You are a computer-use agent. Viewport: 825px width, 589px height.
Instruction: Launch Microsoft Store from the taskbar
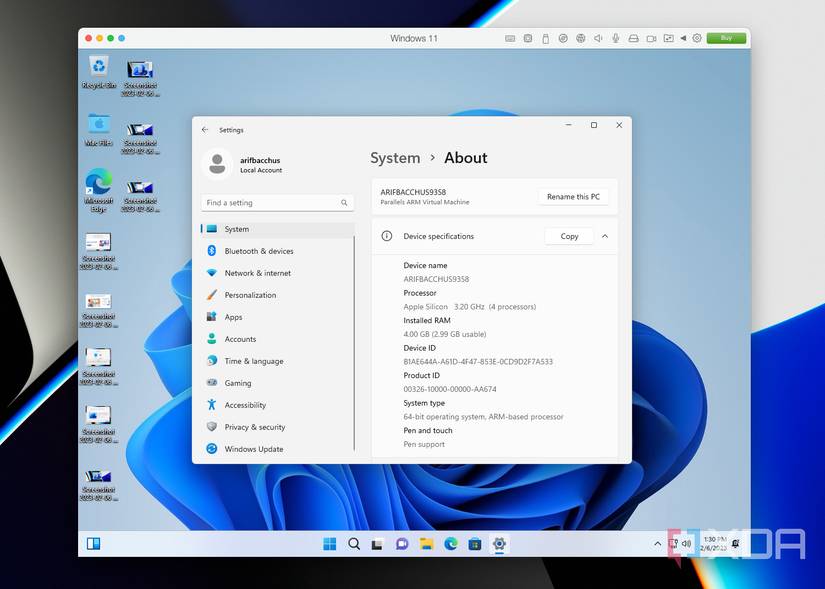475,544
